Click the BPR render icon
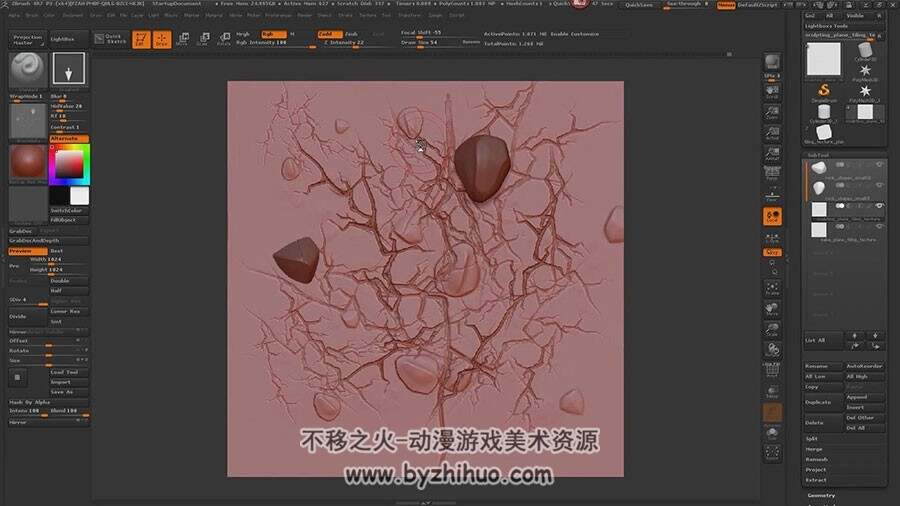This screenshot has height=506, width=900. [772, 63]
